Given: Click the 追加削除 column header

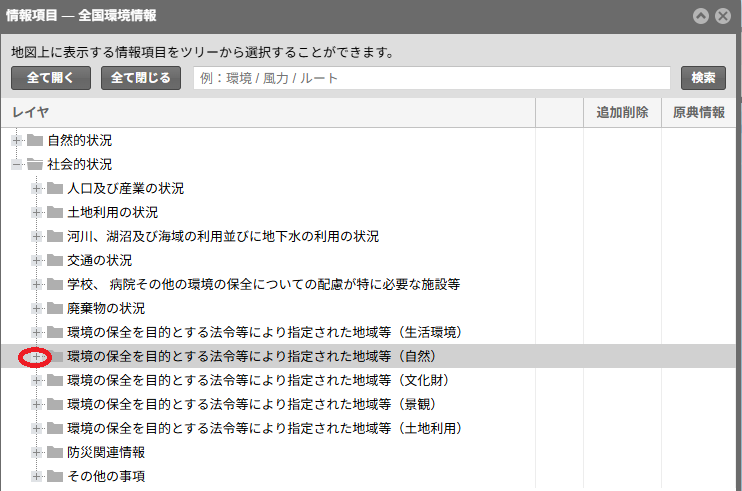Looking at the screenshot, I should 622,113.
